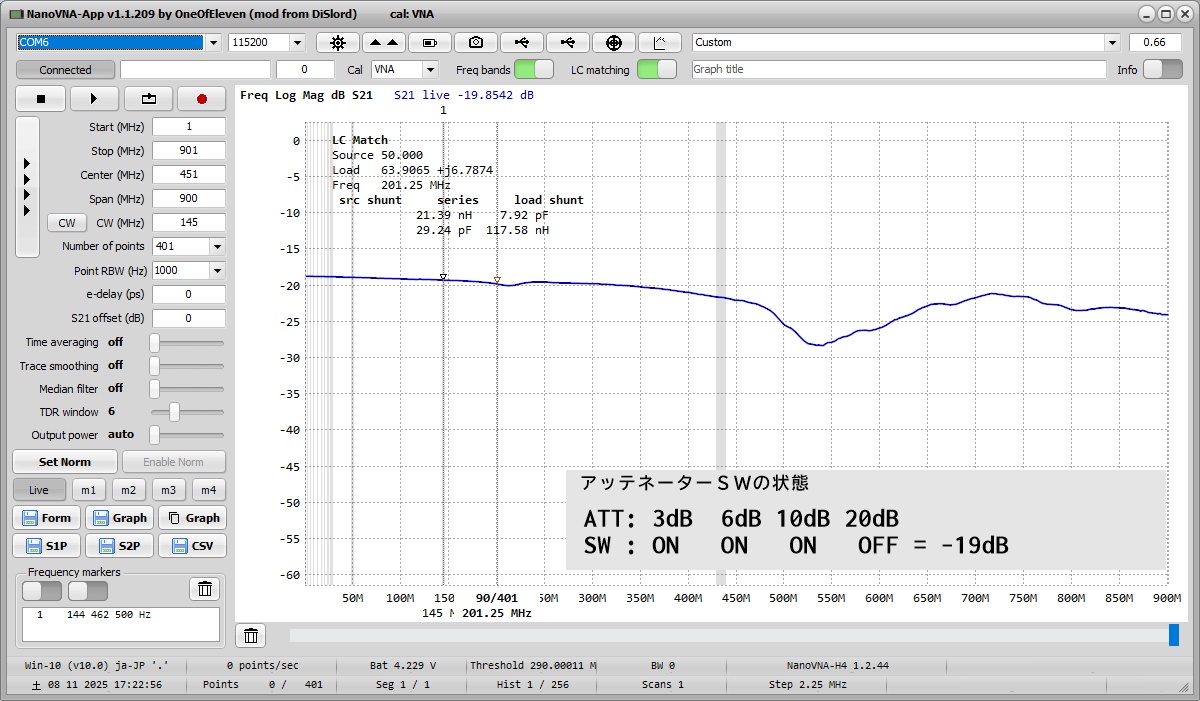This screenshot has width=1200, height=701.
Task: Delete frequency markers with trash icon
Action: pyautogui.click(x=205, y=589)
